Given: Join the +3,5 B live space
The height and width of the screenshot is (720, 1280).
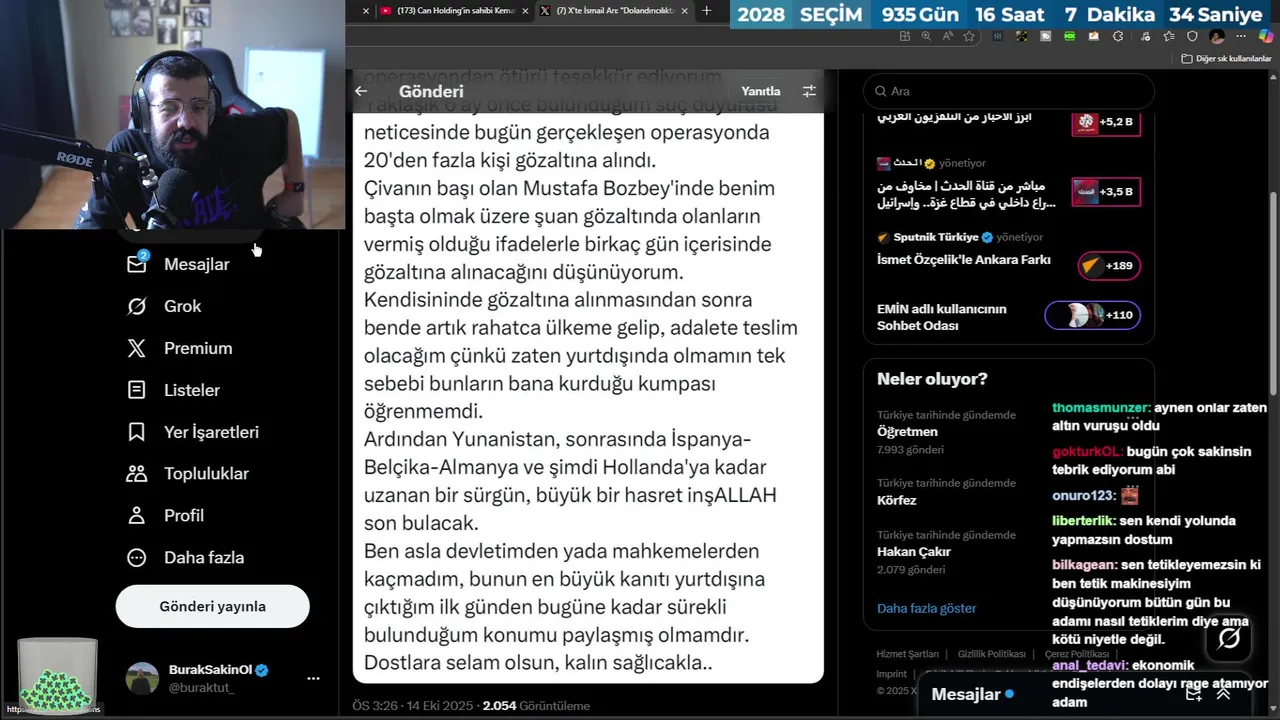Looking at the screenshot, I should click(x=1106, y=191).
